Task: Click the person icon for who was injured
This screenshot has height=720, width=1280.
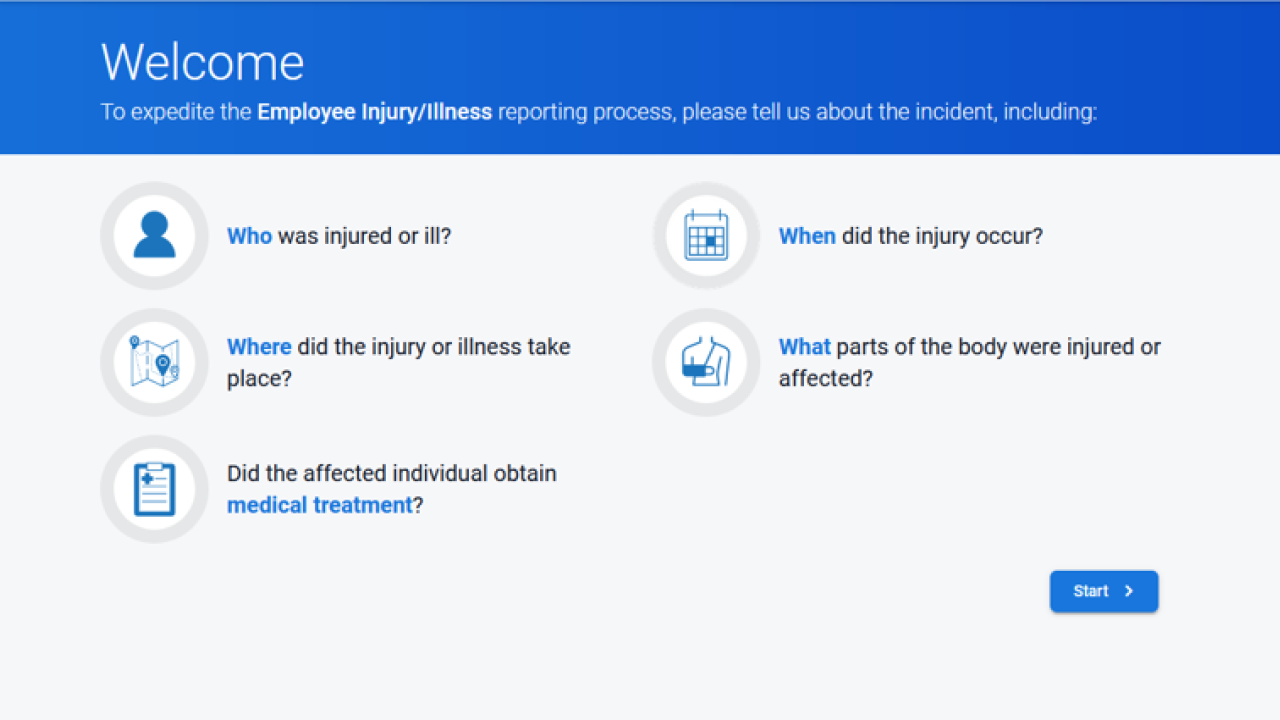Action: (x=154, y=236)
